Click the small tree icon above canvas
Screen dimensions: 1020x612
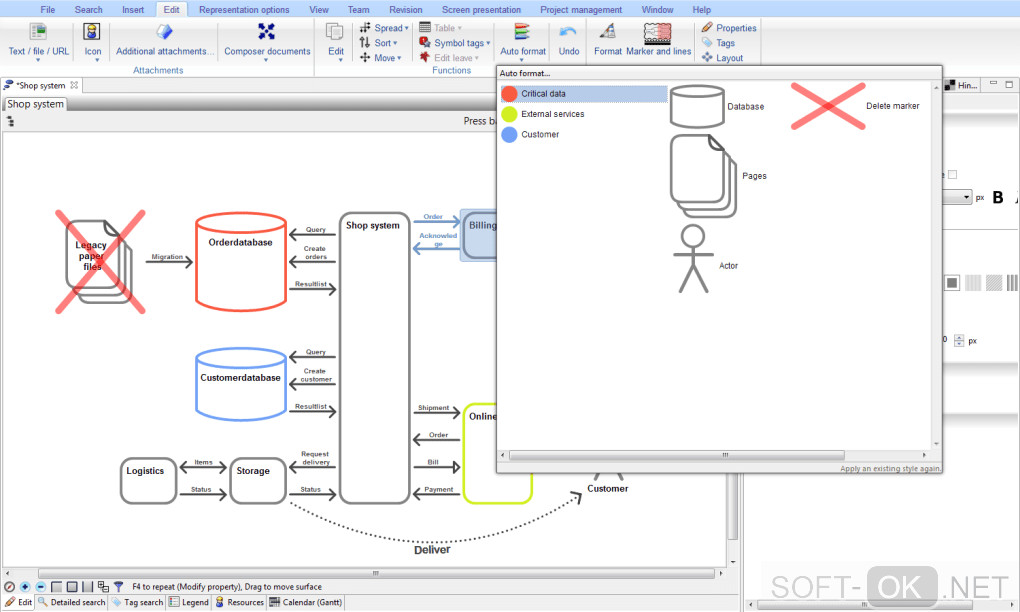click(x=10, y=122)
